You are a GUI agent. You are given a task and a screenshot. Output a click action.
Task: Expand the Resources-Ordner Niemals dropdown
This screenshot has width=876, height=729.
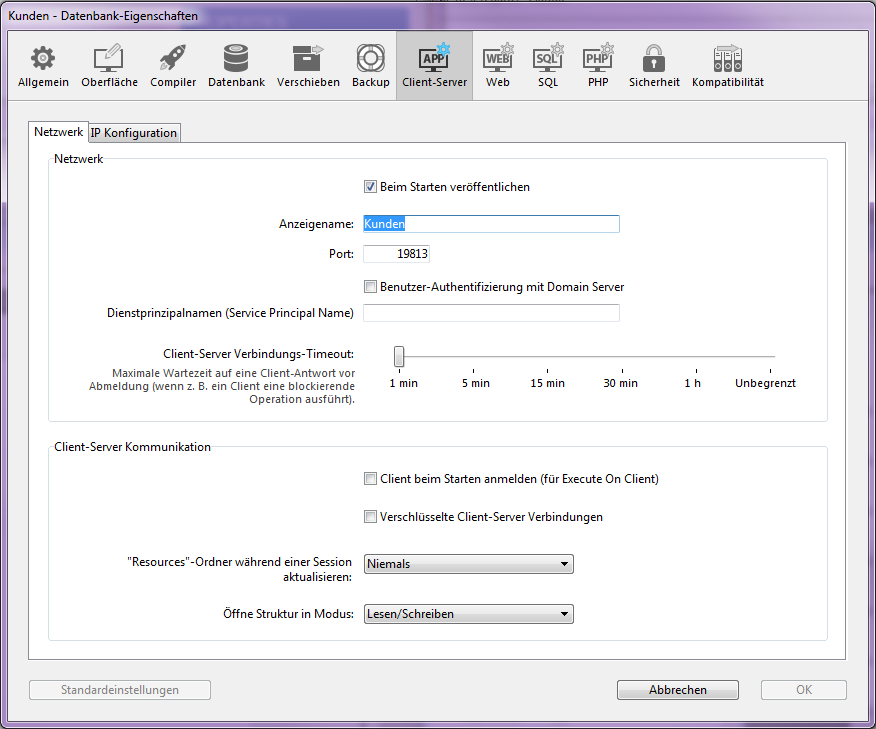pos(468,564)
